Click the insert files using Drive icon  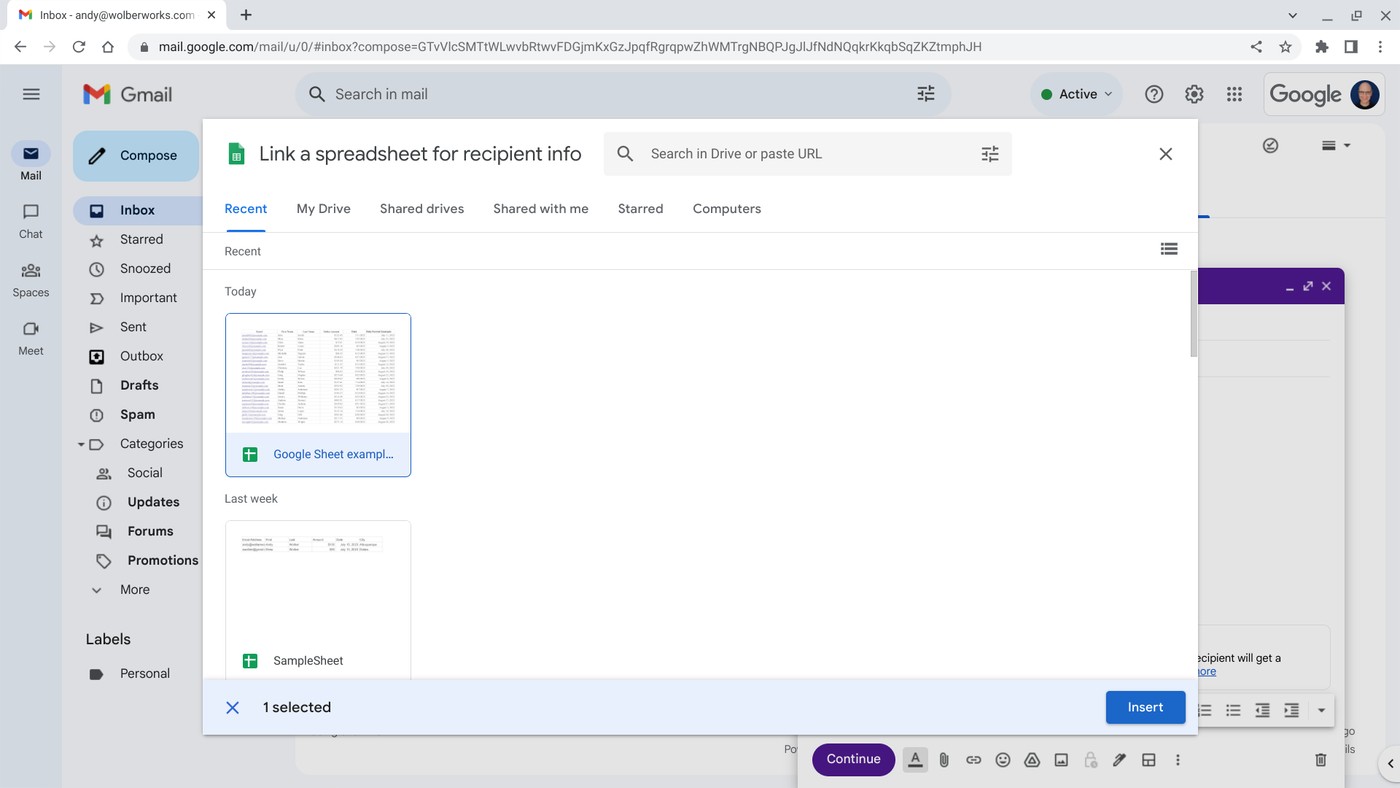click(x=1031, y=760)
